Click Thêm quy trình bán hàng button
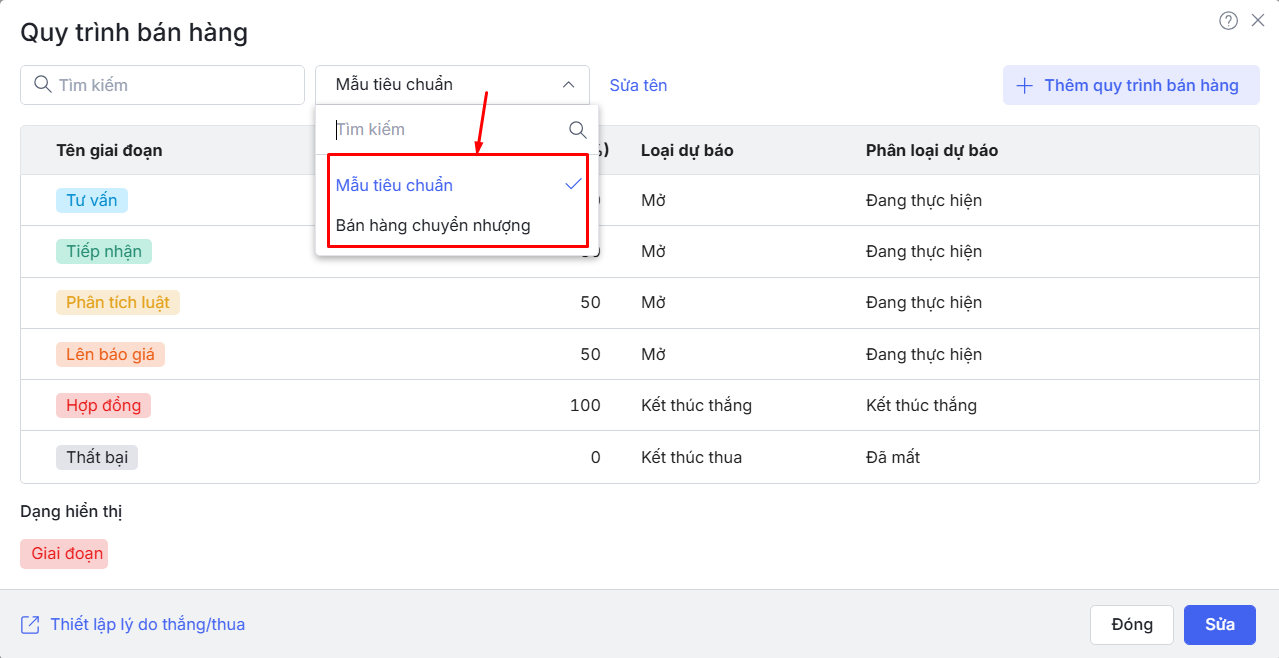This screenshot has width=1279, height=658. tap(1131, 86)
